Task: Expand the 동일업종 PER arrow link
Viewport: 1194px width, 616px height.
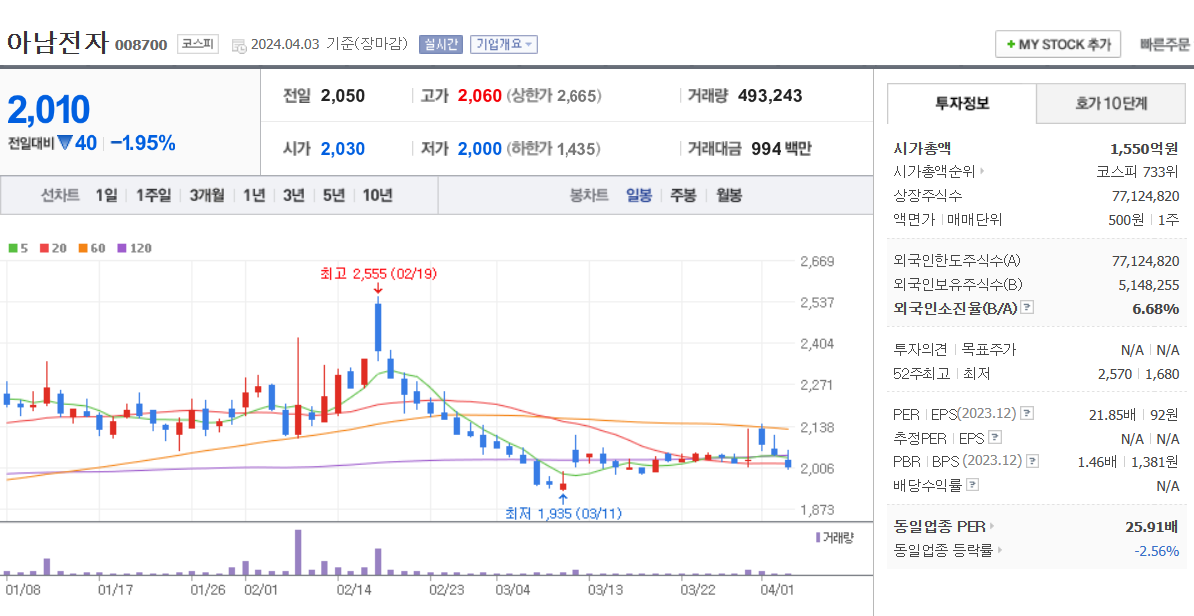Action: (992, 526)
